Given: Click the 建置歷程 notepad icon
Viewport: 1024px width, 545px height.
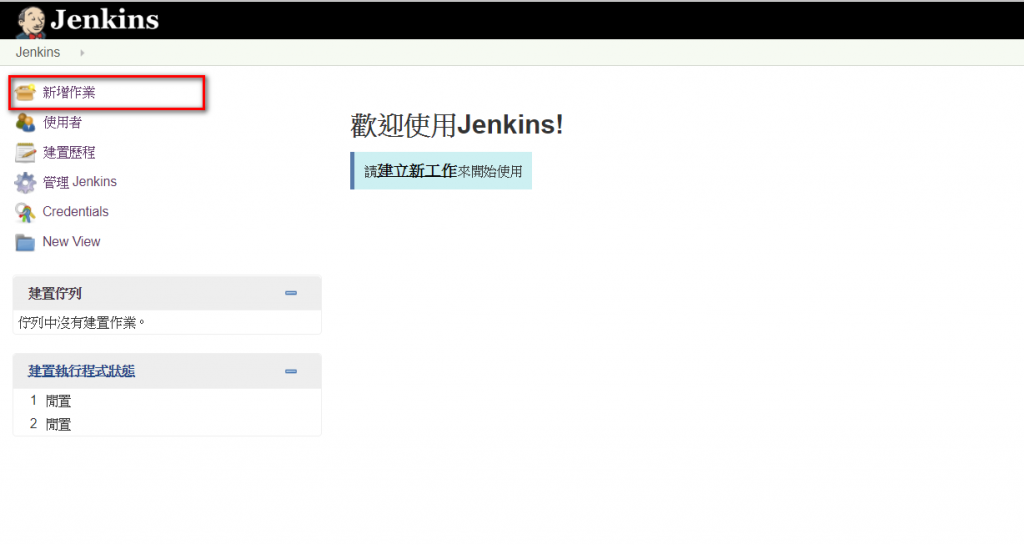Looking at the screenshot, I should [x=25, y=152].
